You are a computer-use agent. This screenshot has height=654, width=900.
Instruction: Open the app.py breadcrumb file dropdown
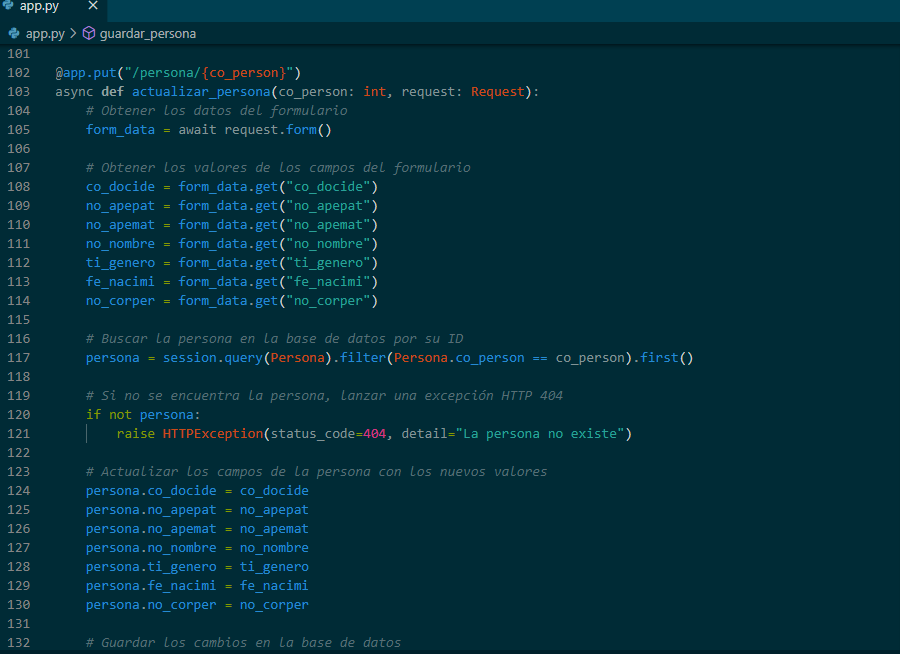[x=45, y=33]
